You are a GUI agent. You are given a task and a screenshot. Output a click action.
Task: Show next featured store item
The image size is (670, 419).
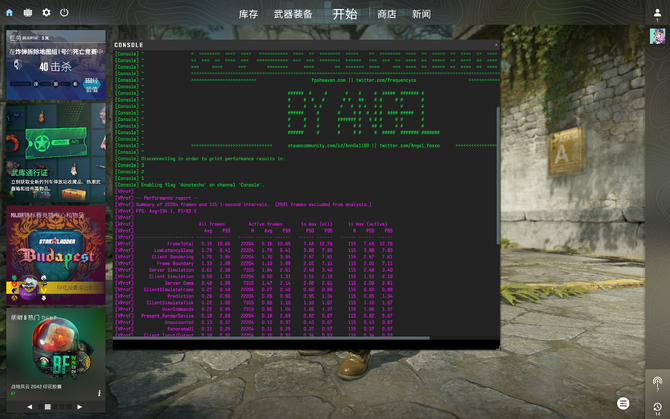point(80,407)
